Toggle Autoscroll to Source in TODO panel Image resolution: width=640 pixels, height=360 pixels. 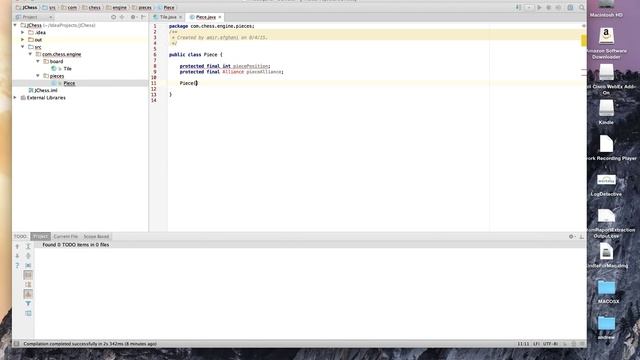coord(28,265)
